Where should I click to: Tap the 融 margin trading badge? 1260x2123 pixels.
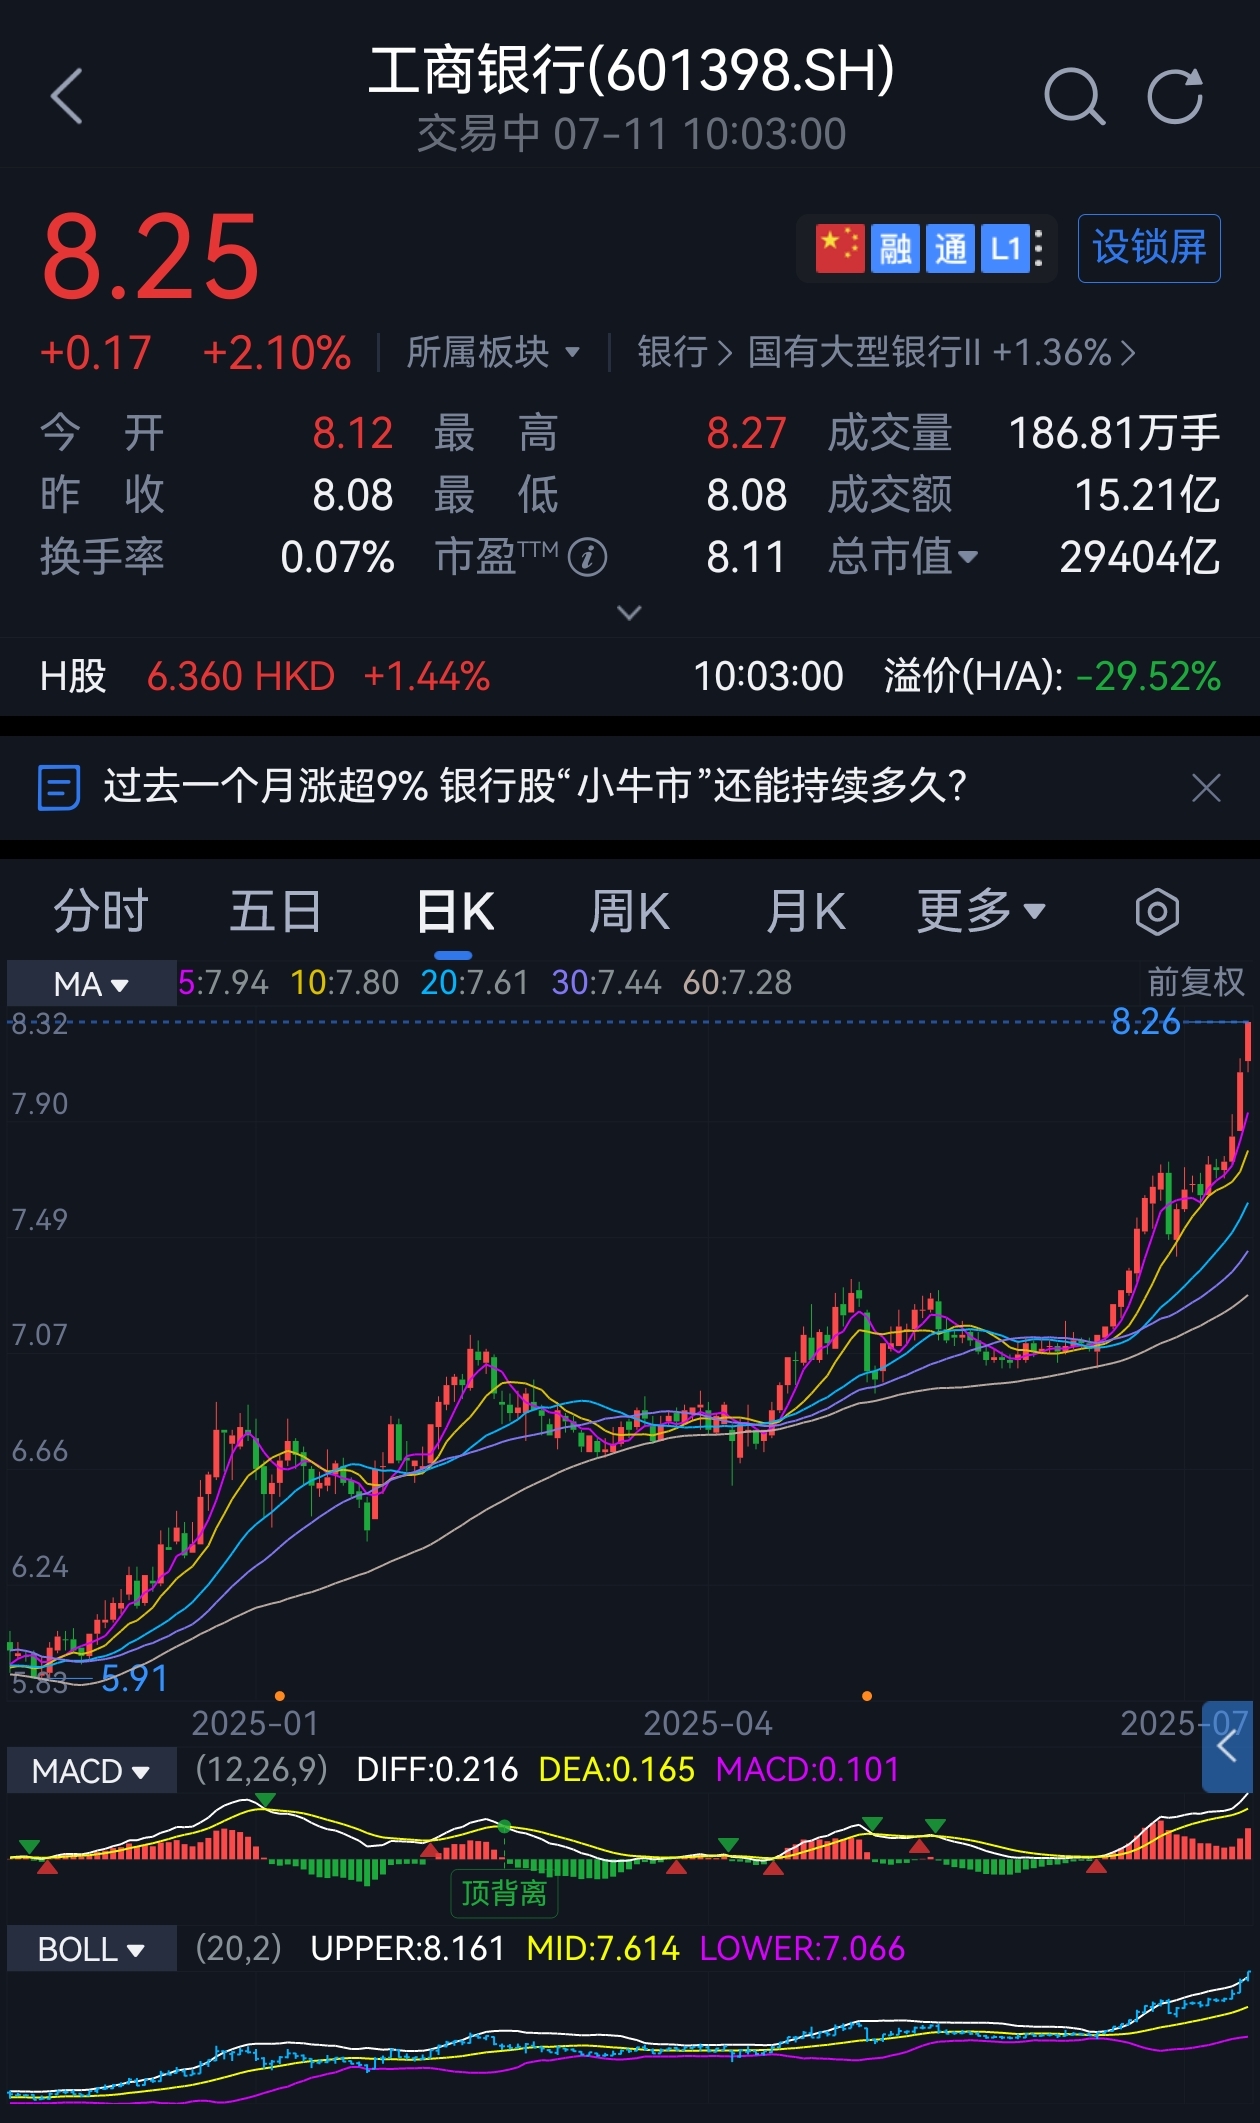tap(895, 248)
